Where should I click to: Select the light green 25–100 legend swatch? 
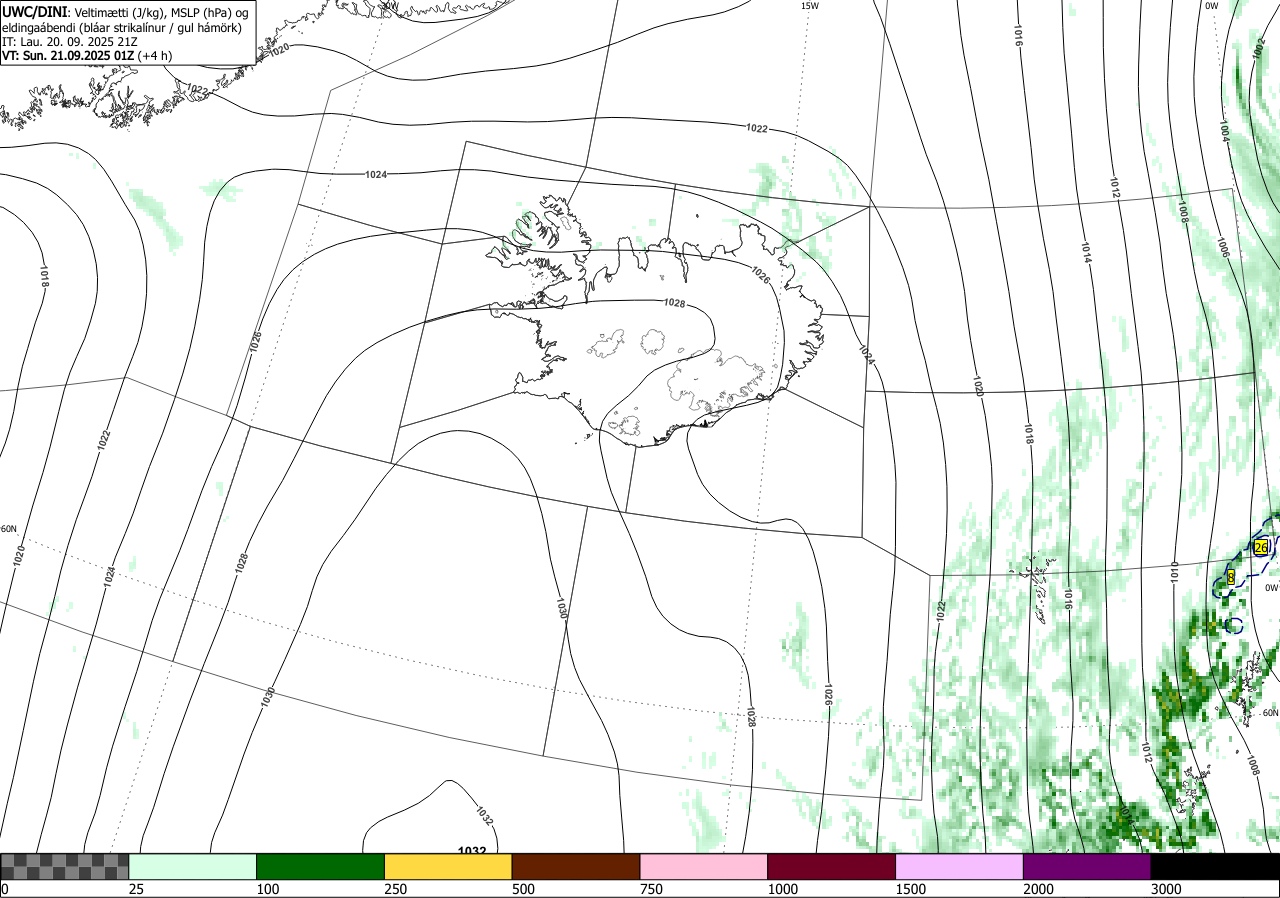tap(193, 866)
